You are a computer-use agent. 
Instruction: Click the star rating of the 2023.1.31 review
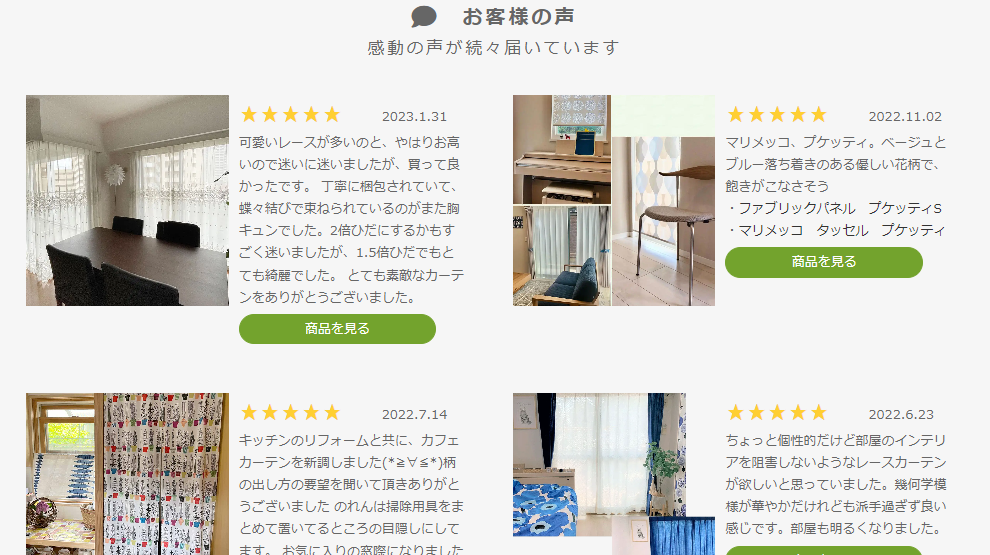[290, 115]
